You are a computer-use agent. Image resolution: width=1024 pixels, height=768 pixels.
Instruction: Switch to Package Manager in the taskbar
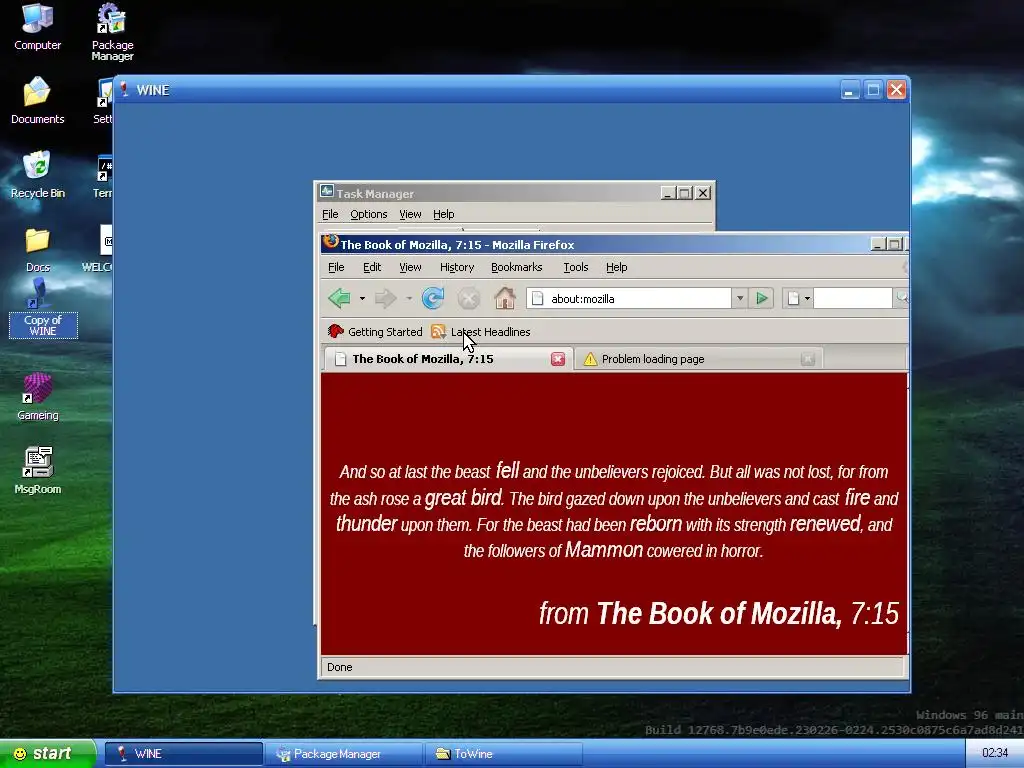[345, 754]
